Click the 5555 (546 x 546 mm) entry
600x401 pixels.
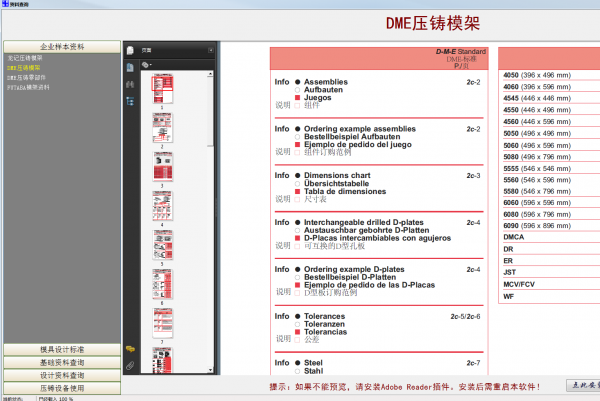(537, 169)
